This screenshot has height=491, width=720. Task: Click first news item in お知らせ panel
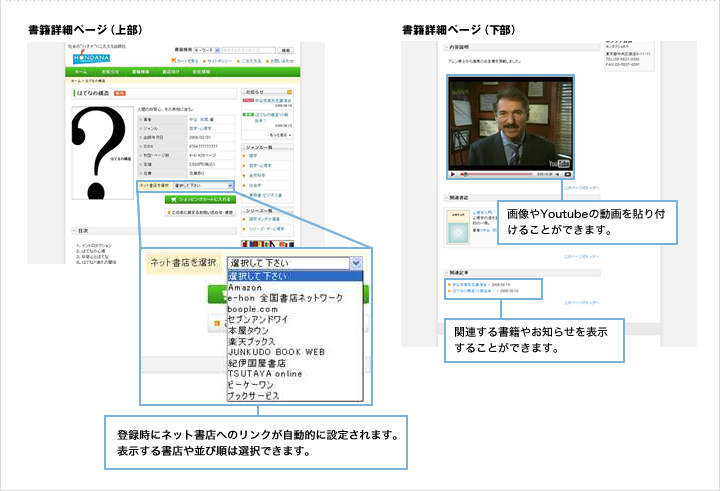click(273, 100)
